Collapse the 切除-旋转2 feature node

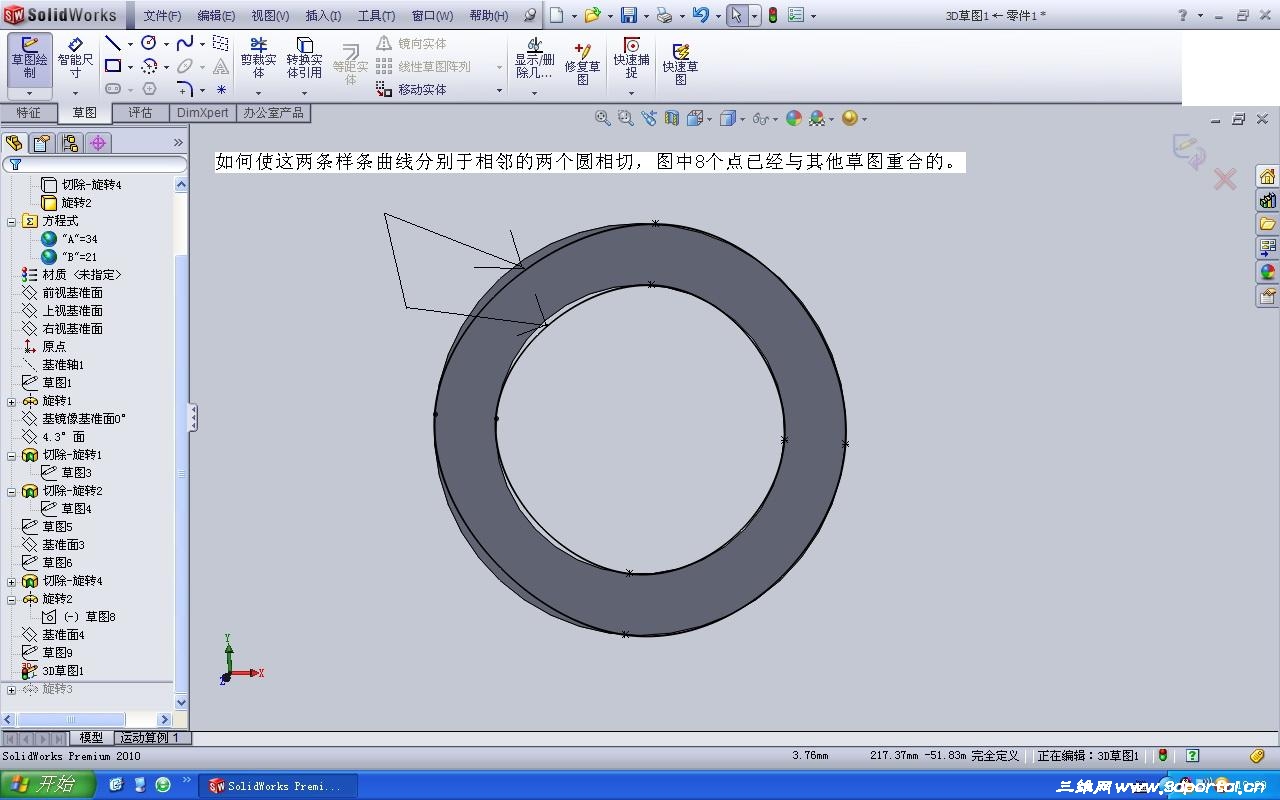(12, 491)
